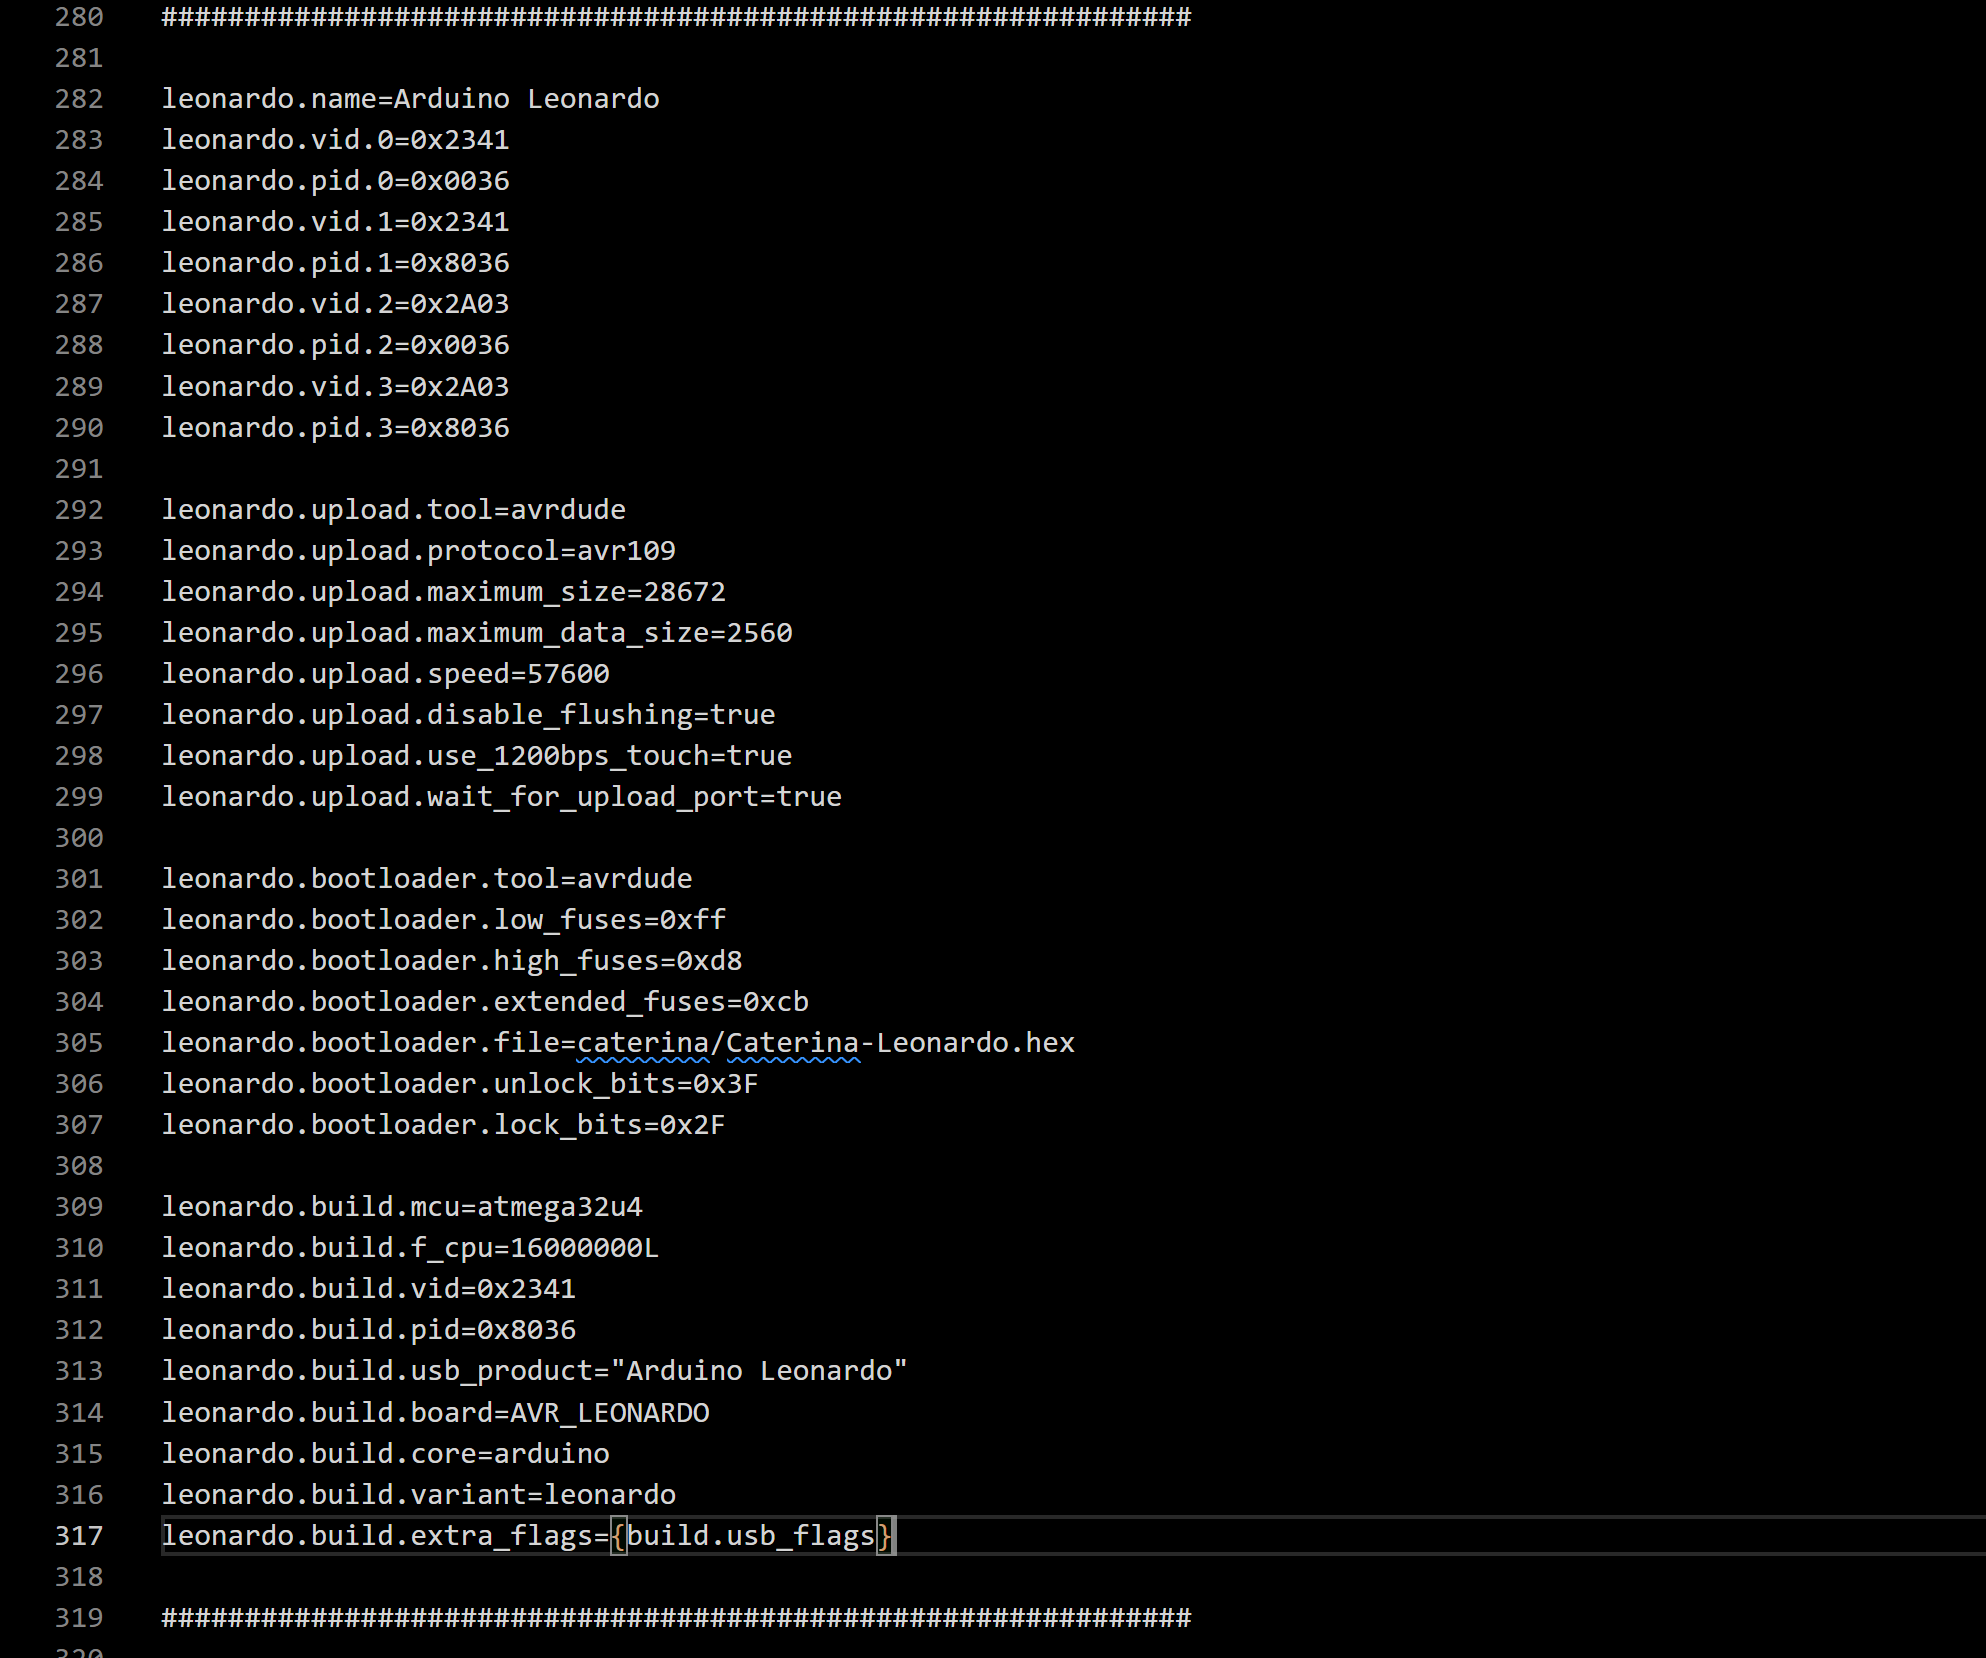This screenshot has width=1986, height=1658.
Task: Click the line 'leonardo.pid.1=0x8036'
Action: point(335,263)
